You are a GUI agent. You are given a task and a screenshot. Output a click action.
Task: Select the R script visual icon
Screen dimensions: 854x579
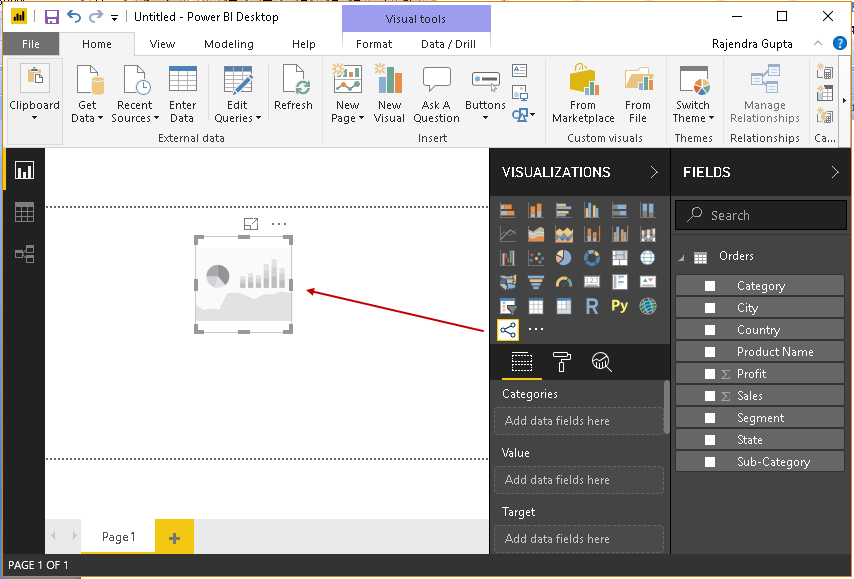pos(592,306)
